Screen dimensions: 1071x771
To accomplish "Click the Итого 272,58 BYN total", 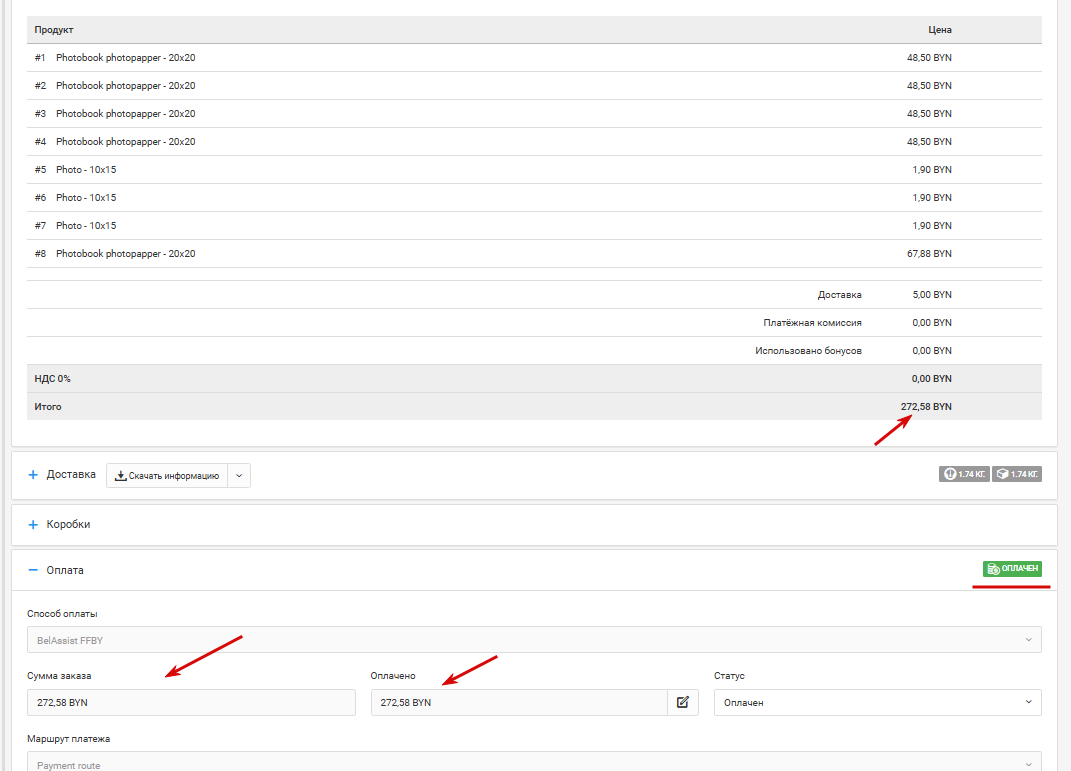I will coord(926,406).
